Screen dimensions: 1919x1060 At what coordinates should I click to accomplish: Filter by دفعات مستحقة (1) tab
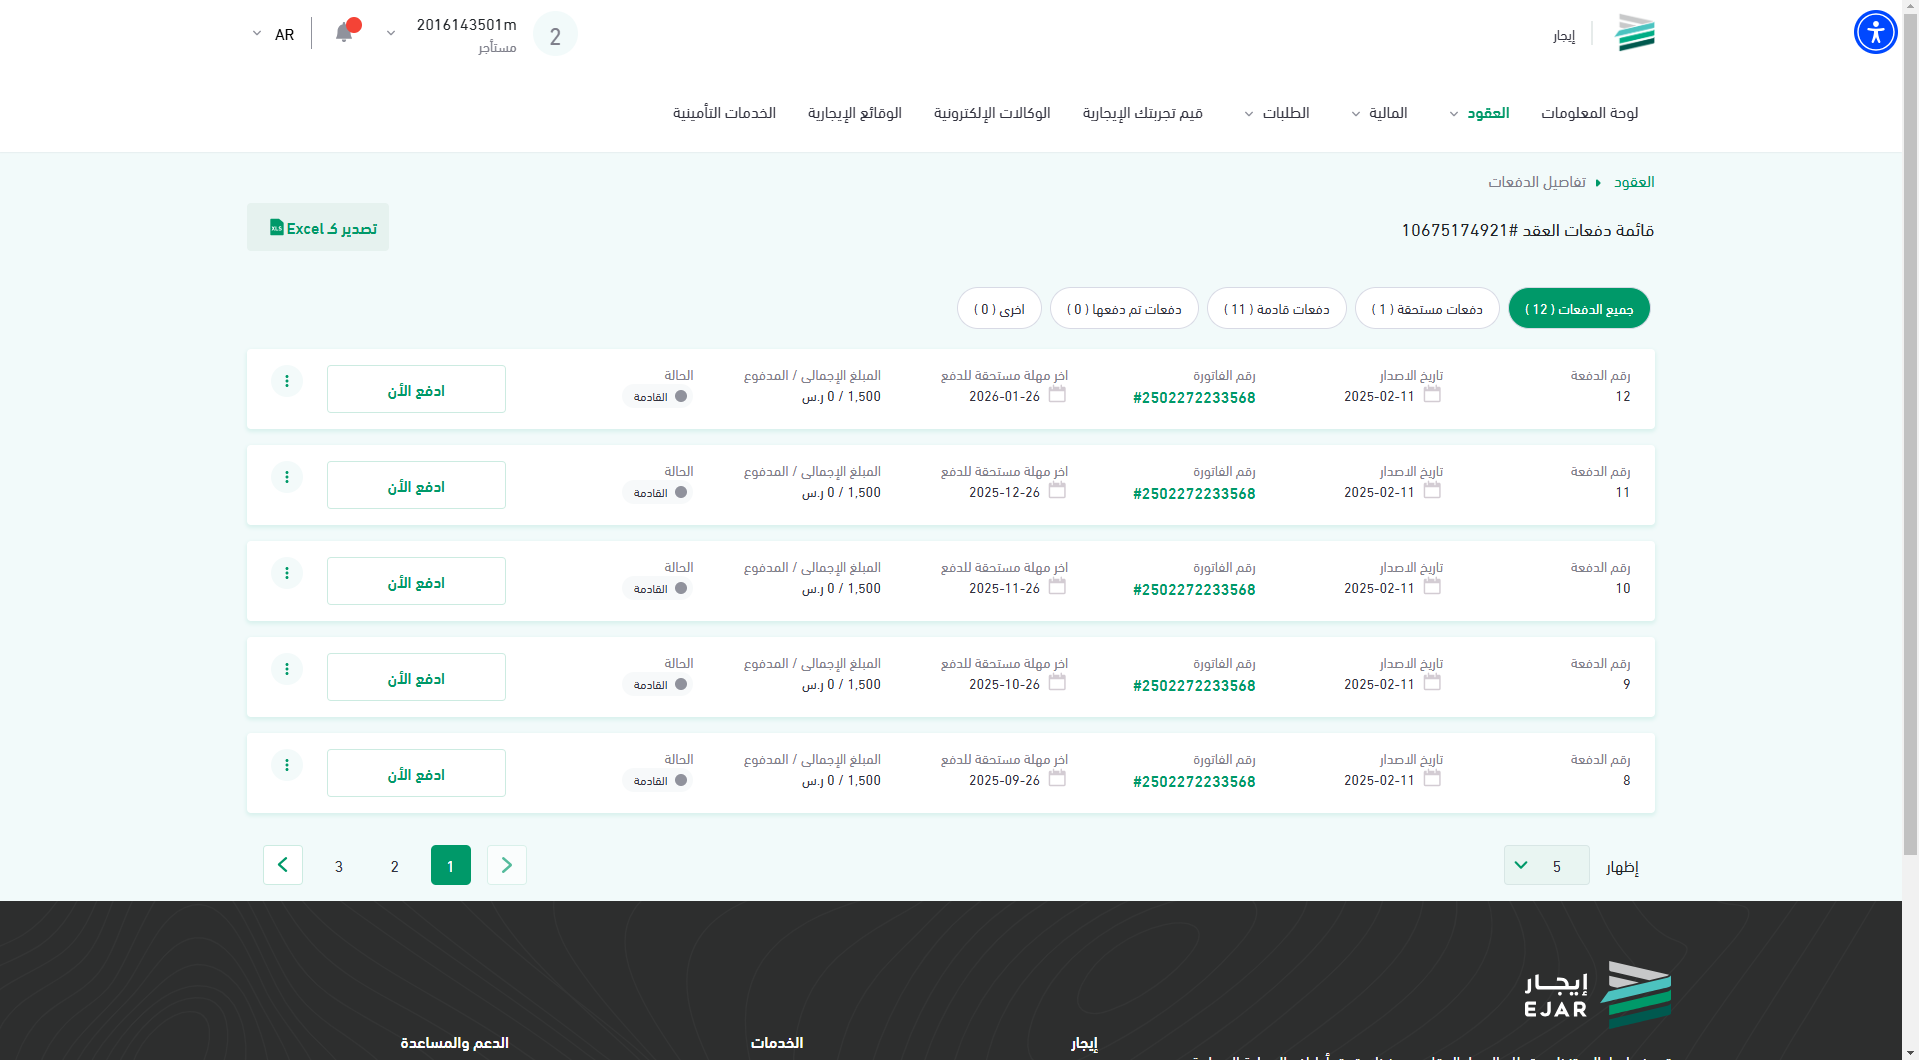tap(1426, 309)
